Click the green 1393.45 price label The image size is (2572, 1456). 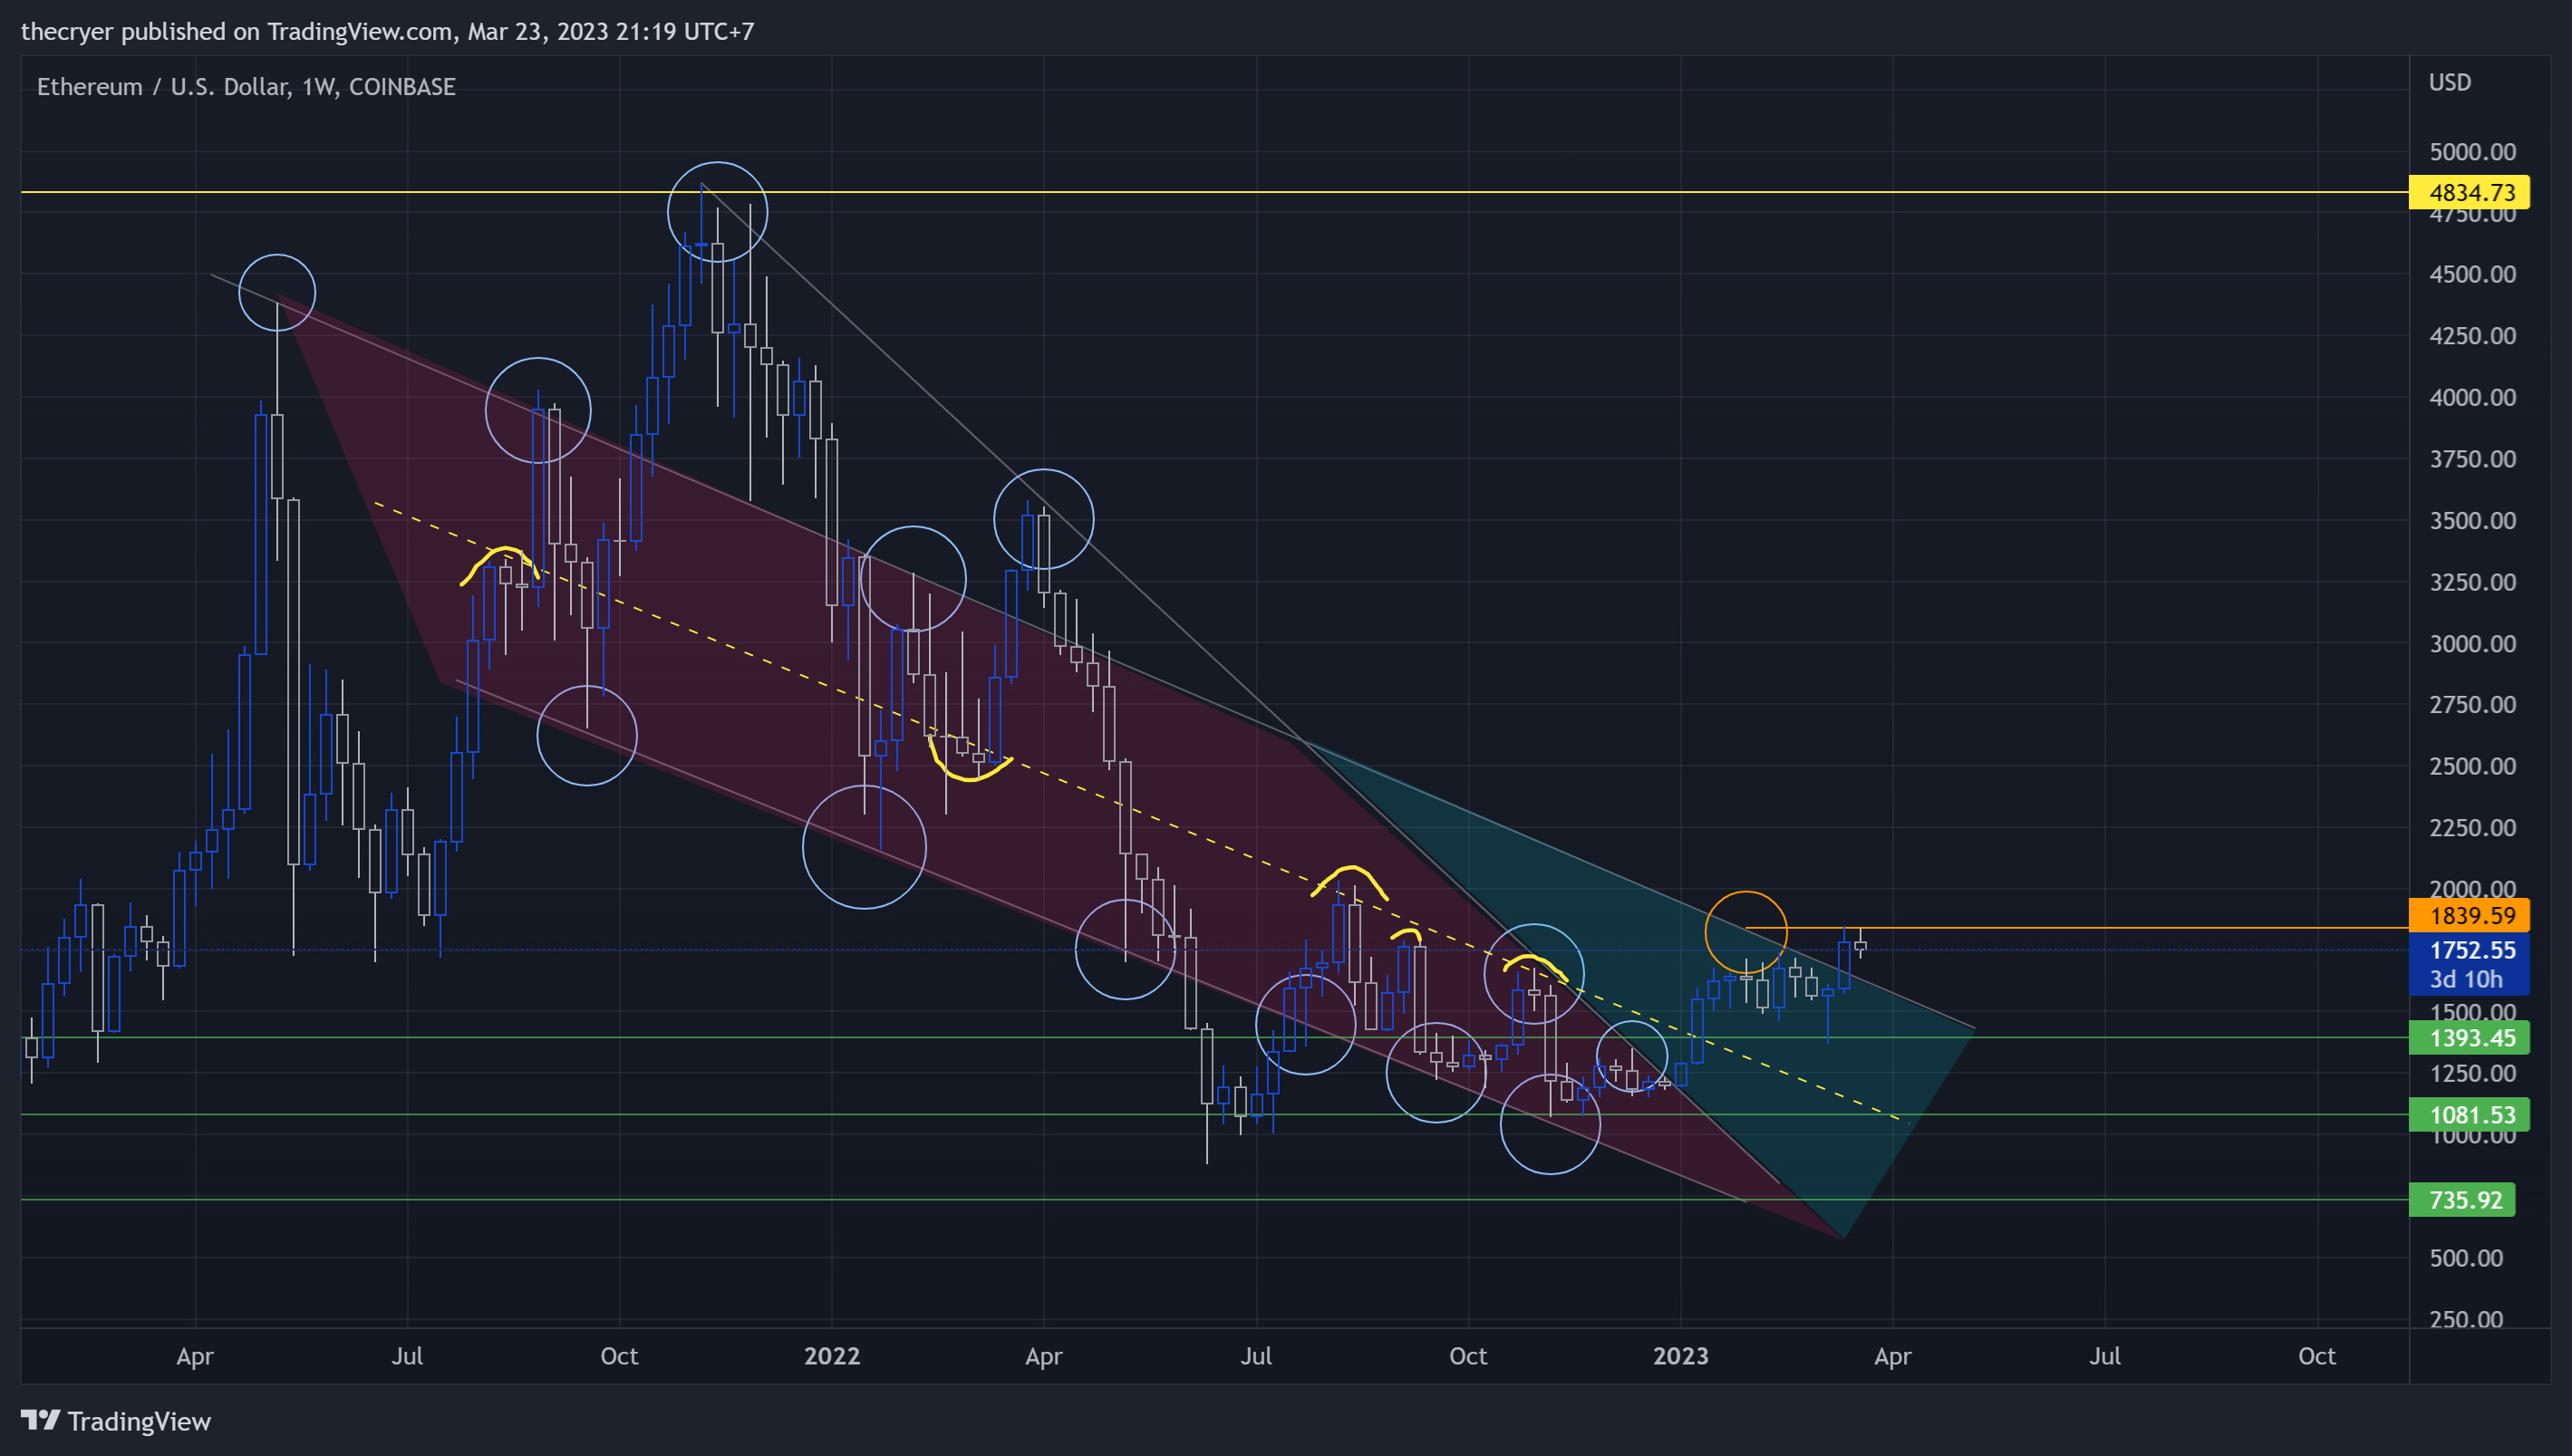click(x=2469, y=1038)
